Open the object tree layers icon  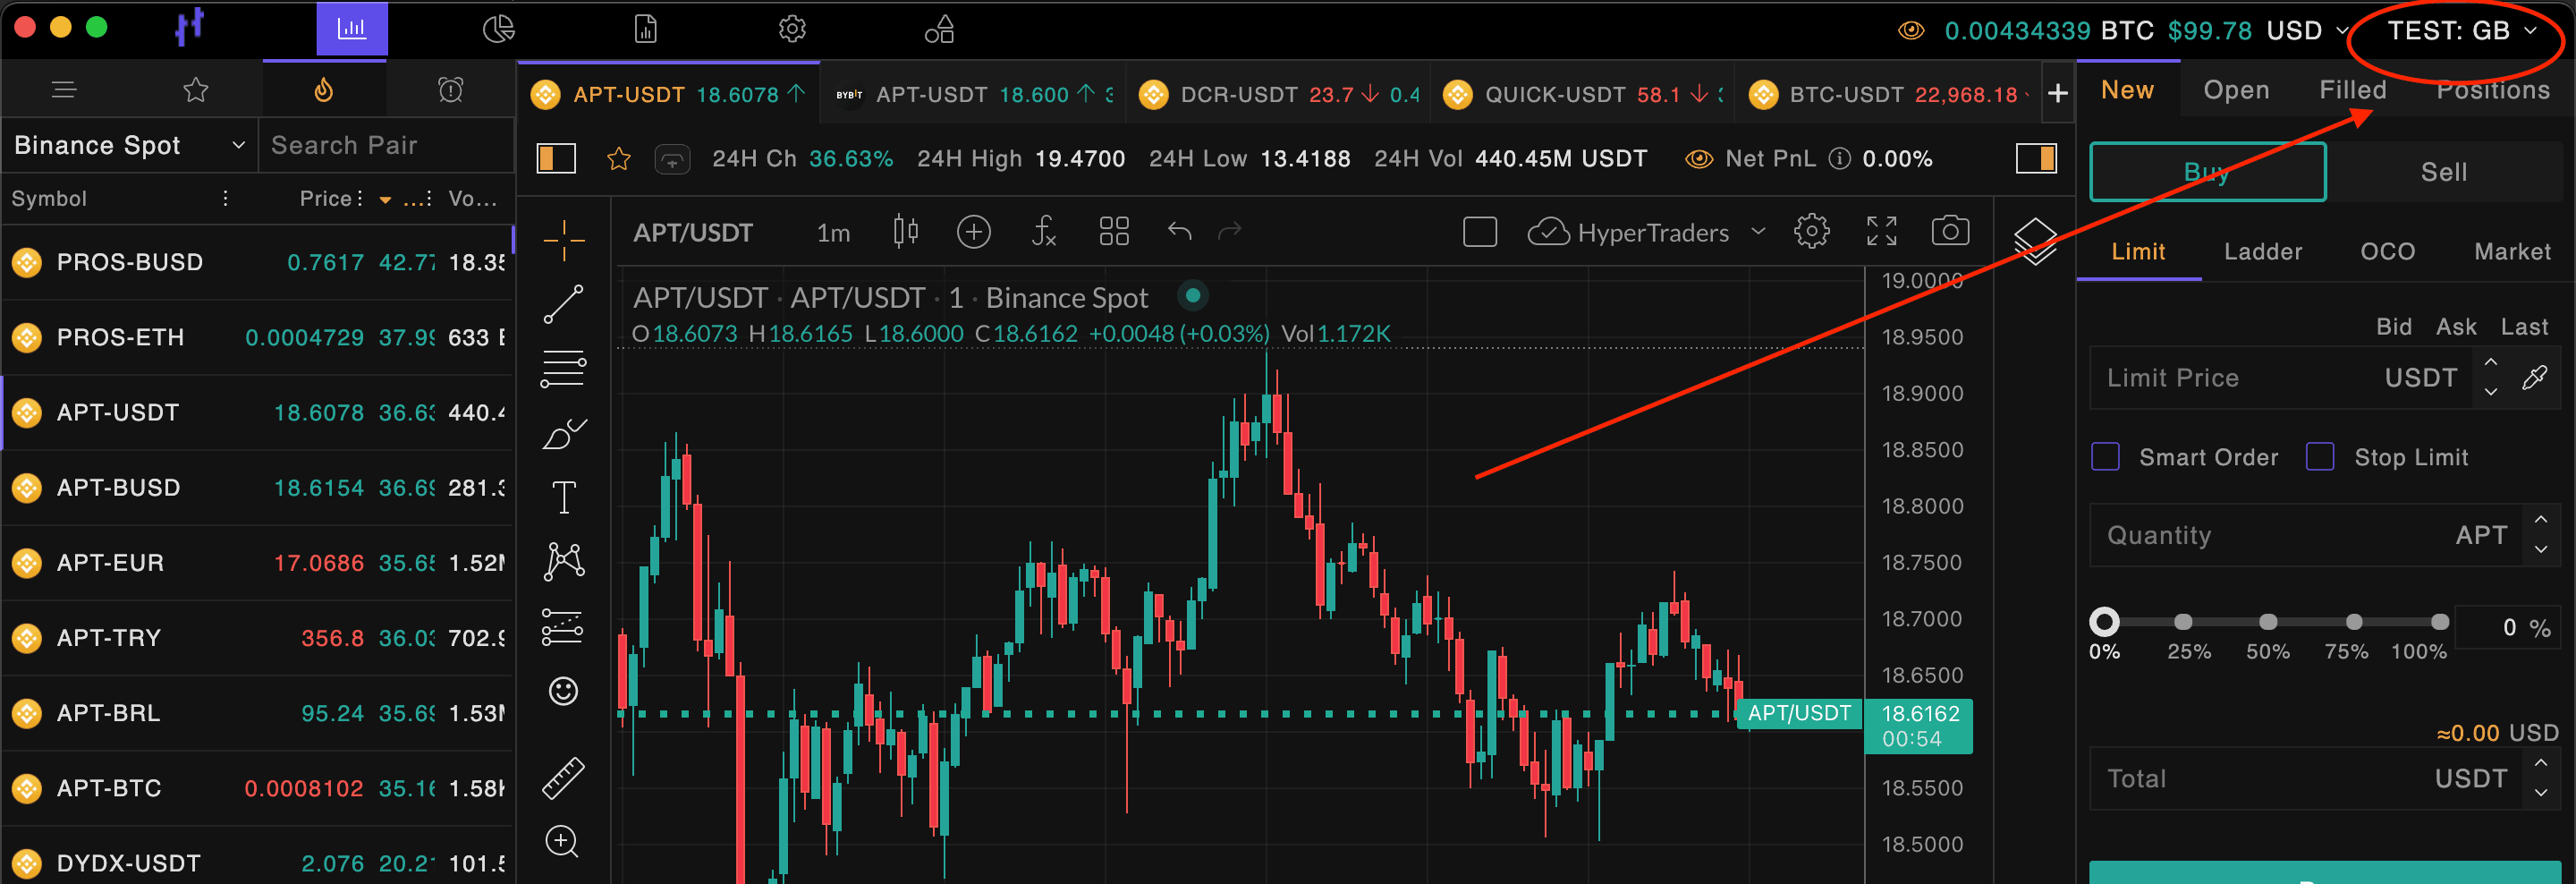coord(2035,241)
